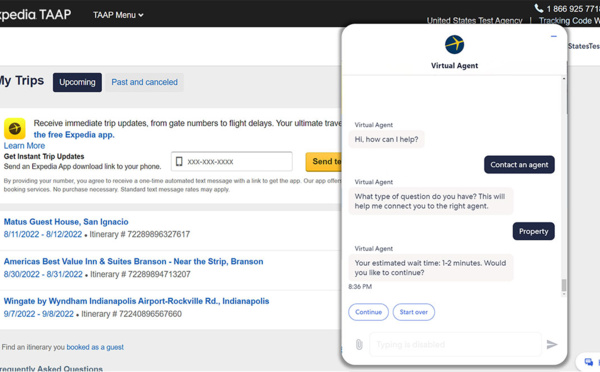
Task: Switch to the Upcoming tab
Action: pyautogui.click(x=77, y=82)
